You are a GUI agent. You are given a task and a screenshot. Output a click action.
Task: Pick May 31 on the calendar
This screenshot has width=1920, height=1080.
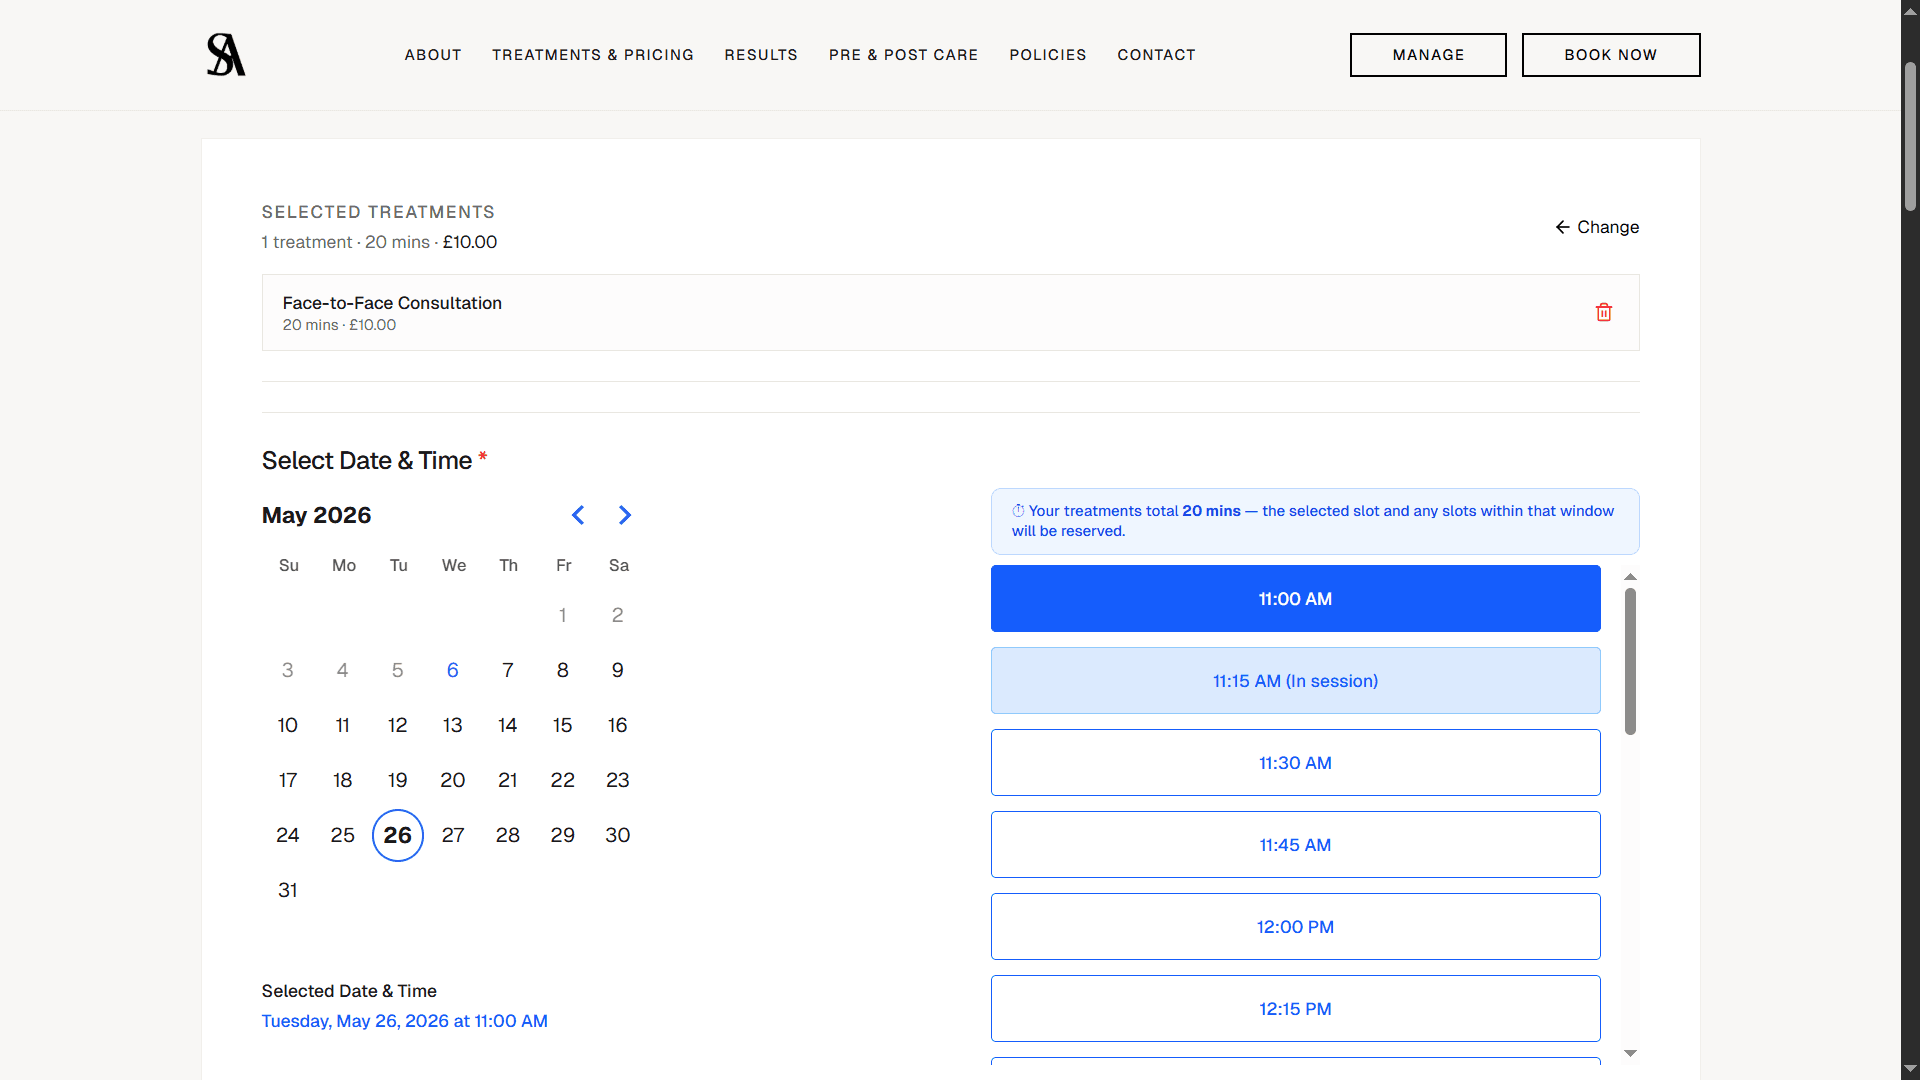[288, 890]
